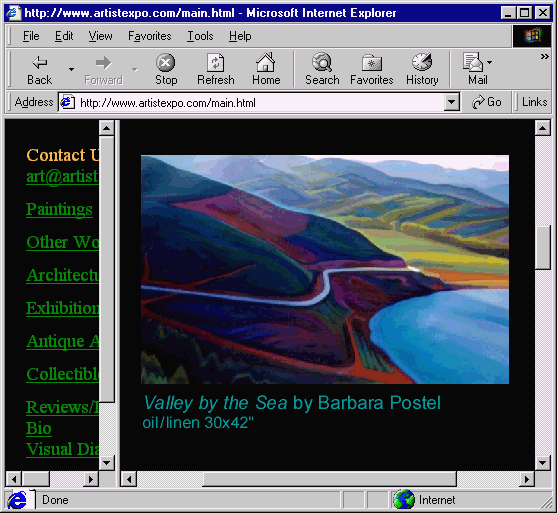
Task: Click the 'Valley by the Sea' caption text
Action: [215, 403]
